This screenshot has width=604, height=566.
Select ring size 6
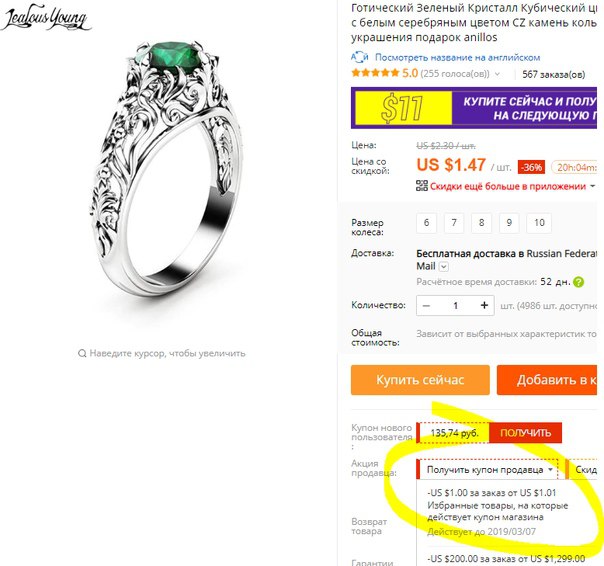pyautogui.click(x=426, y=223)
